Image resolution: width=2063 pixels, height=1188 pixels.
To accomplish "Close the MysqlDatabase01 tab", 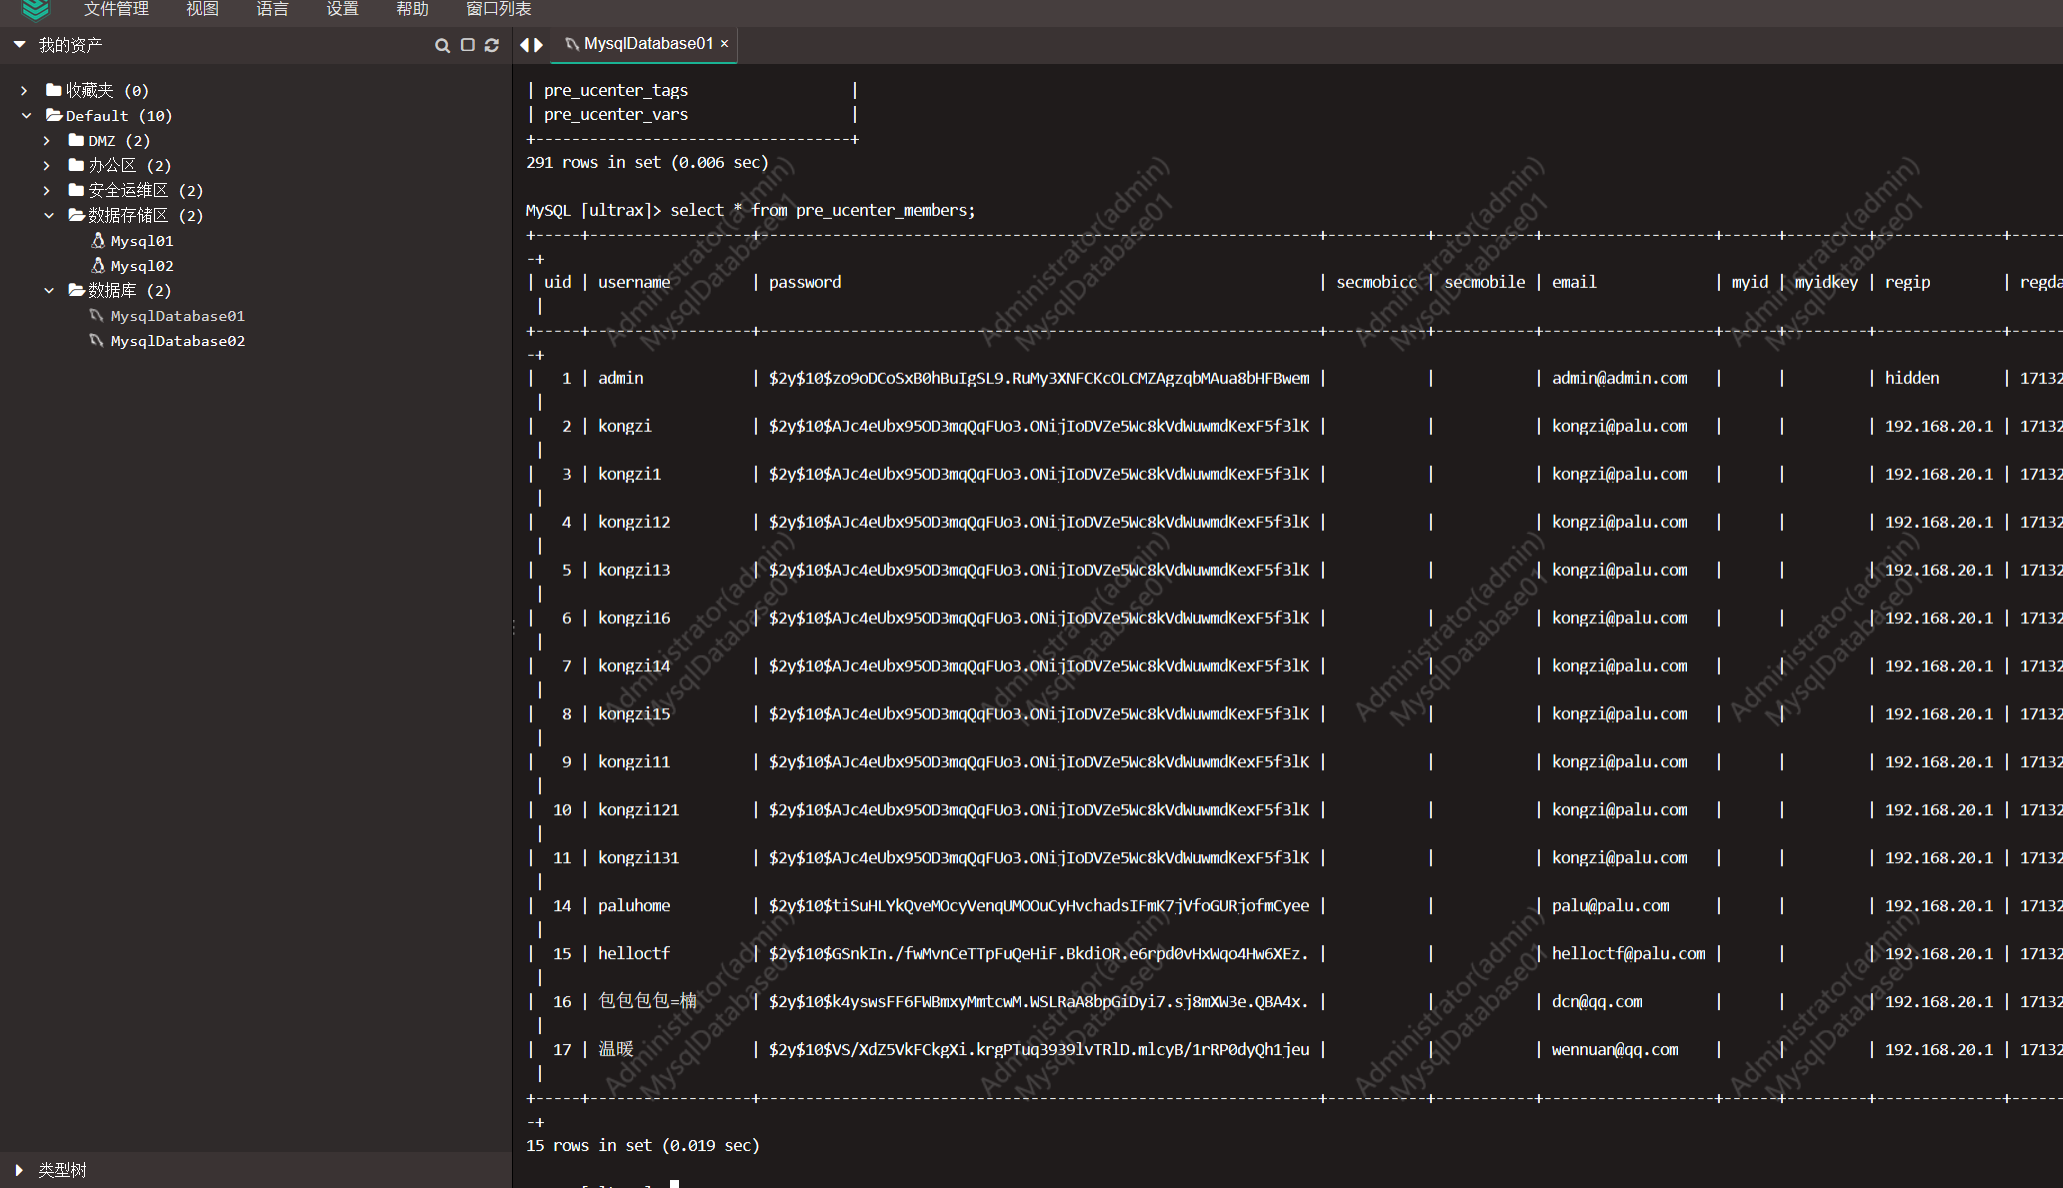I will coord(725,44).
